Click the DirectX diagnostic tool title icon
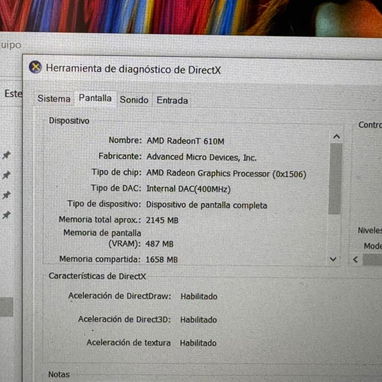Viewport: 382px width, 382px height. [35, 67]
